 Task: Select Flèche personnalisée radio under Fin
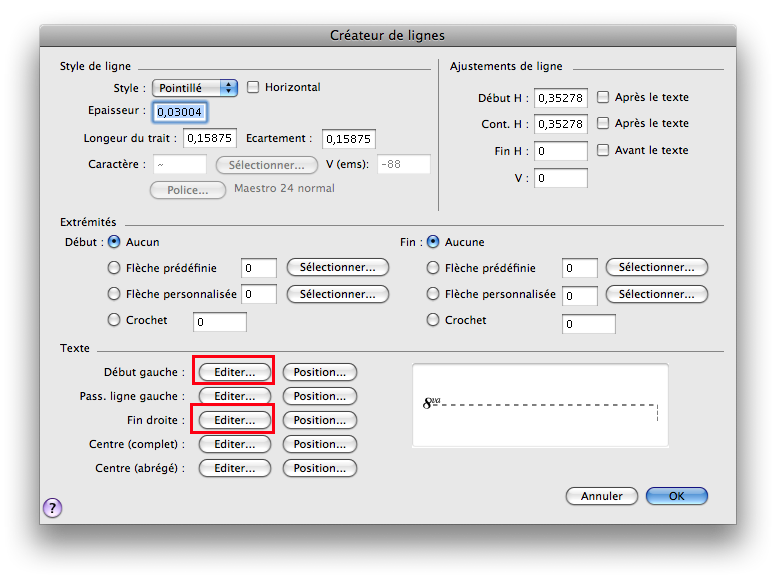433,295
